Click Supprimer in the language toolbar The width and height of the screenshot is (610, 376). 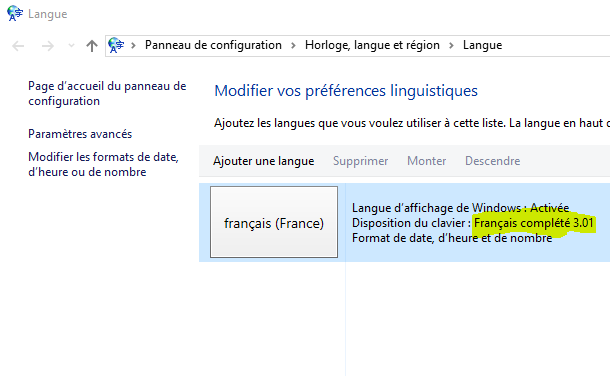pyautogui.click(x=360, y=161)
